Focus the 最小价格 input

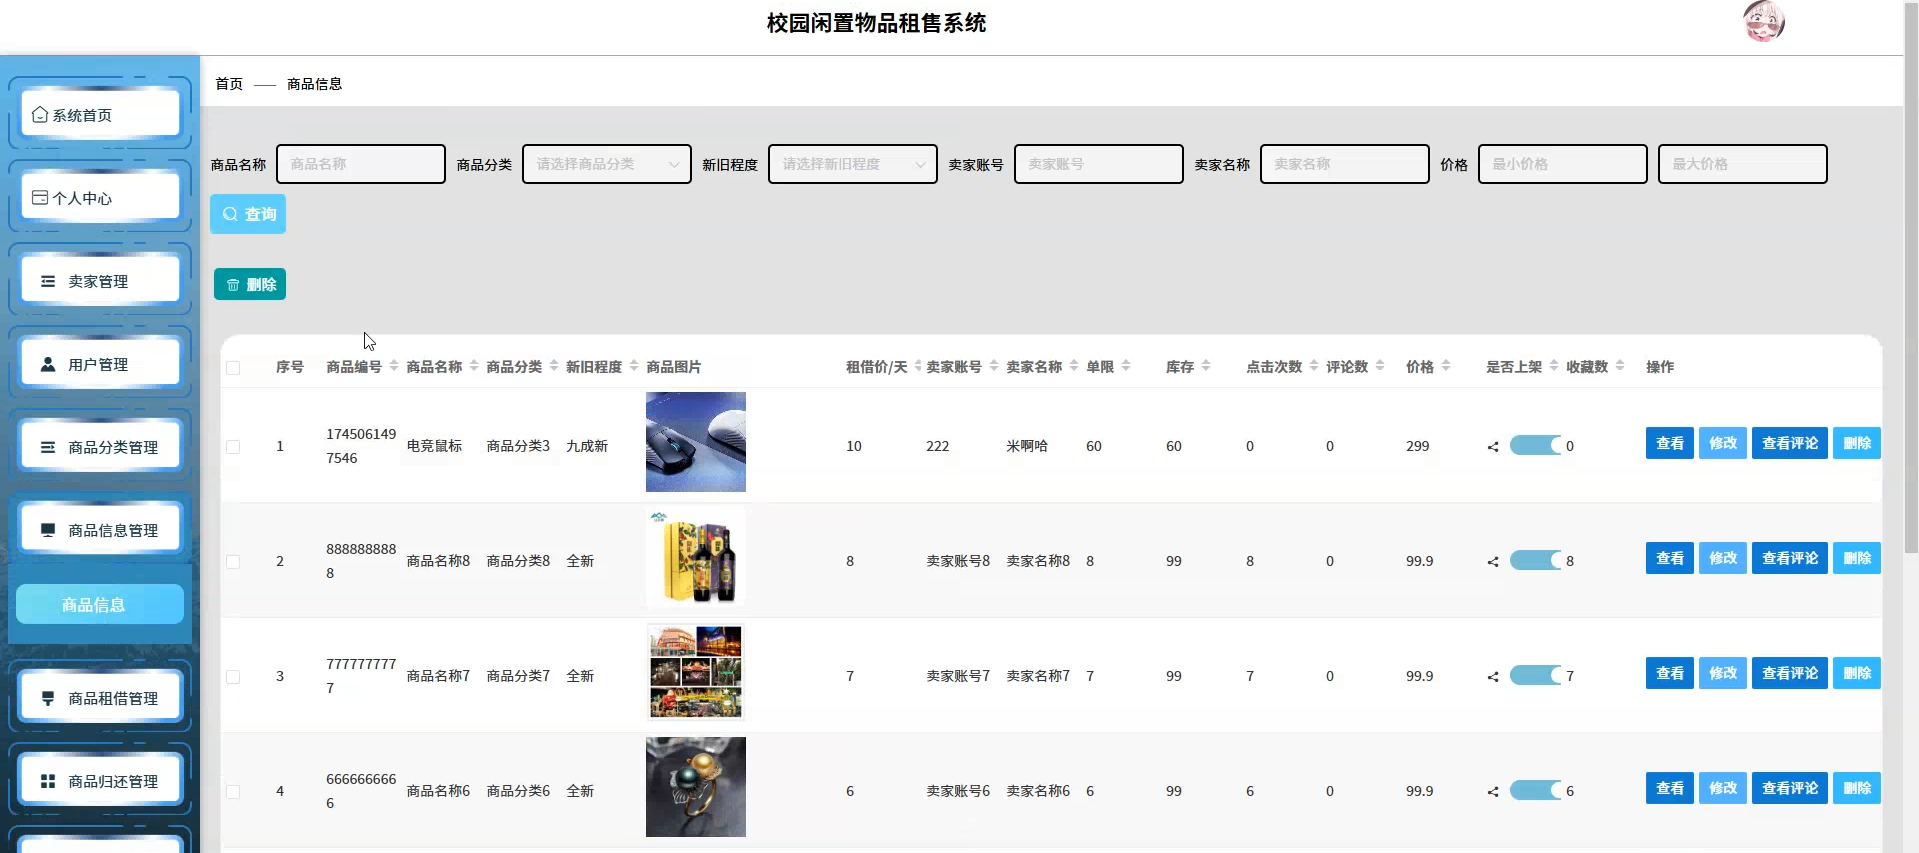[x=1563, y=164]
